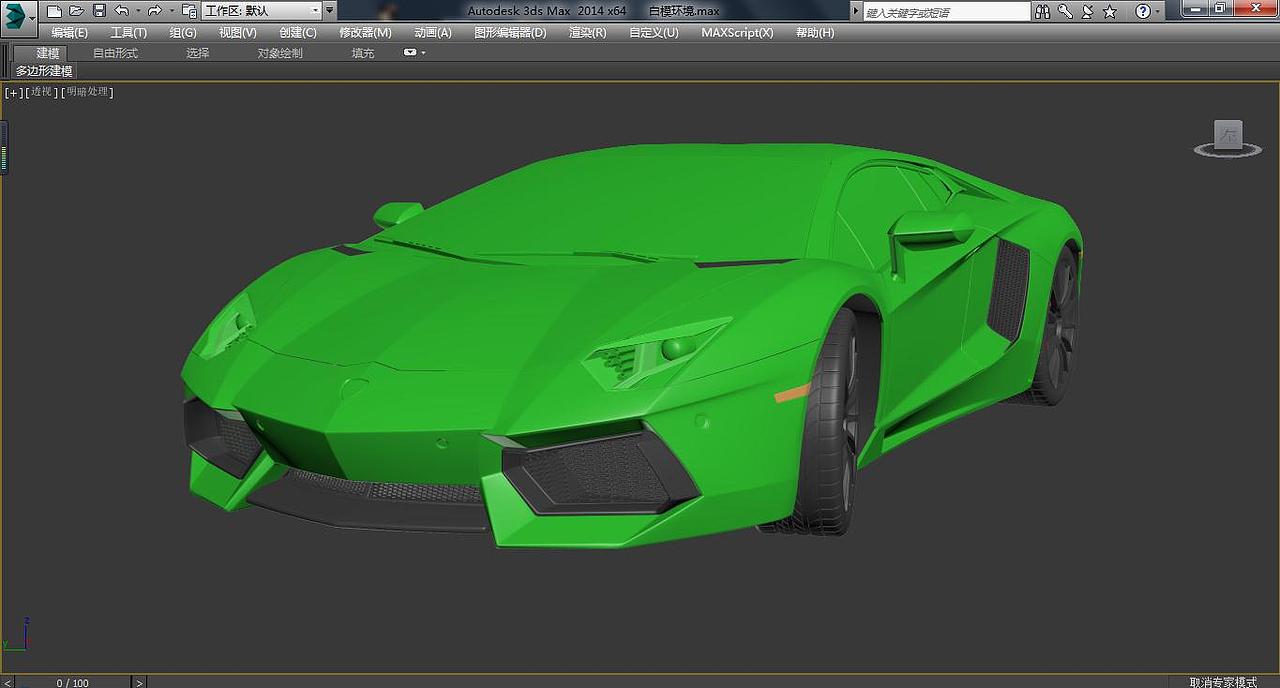This screenshot has height=688, width=1280.
Task: Open the 帮助(H) menu
Action: 815,32
